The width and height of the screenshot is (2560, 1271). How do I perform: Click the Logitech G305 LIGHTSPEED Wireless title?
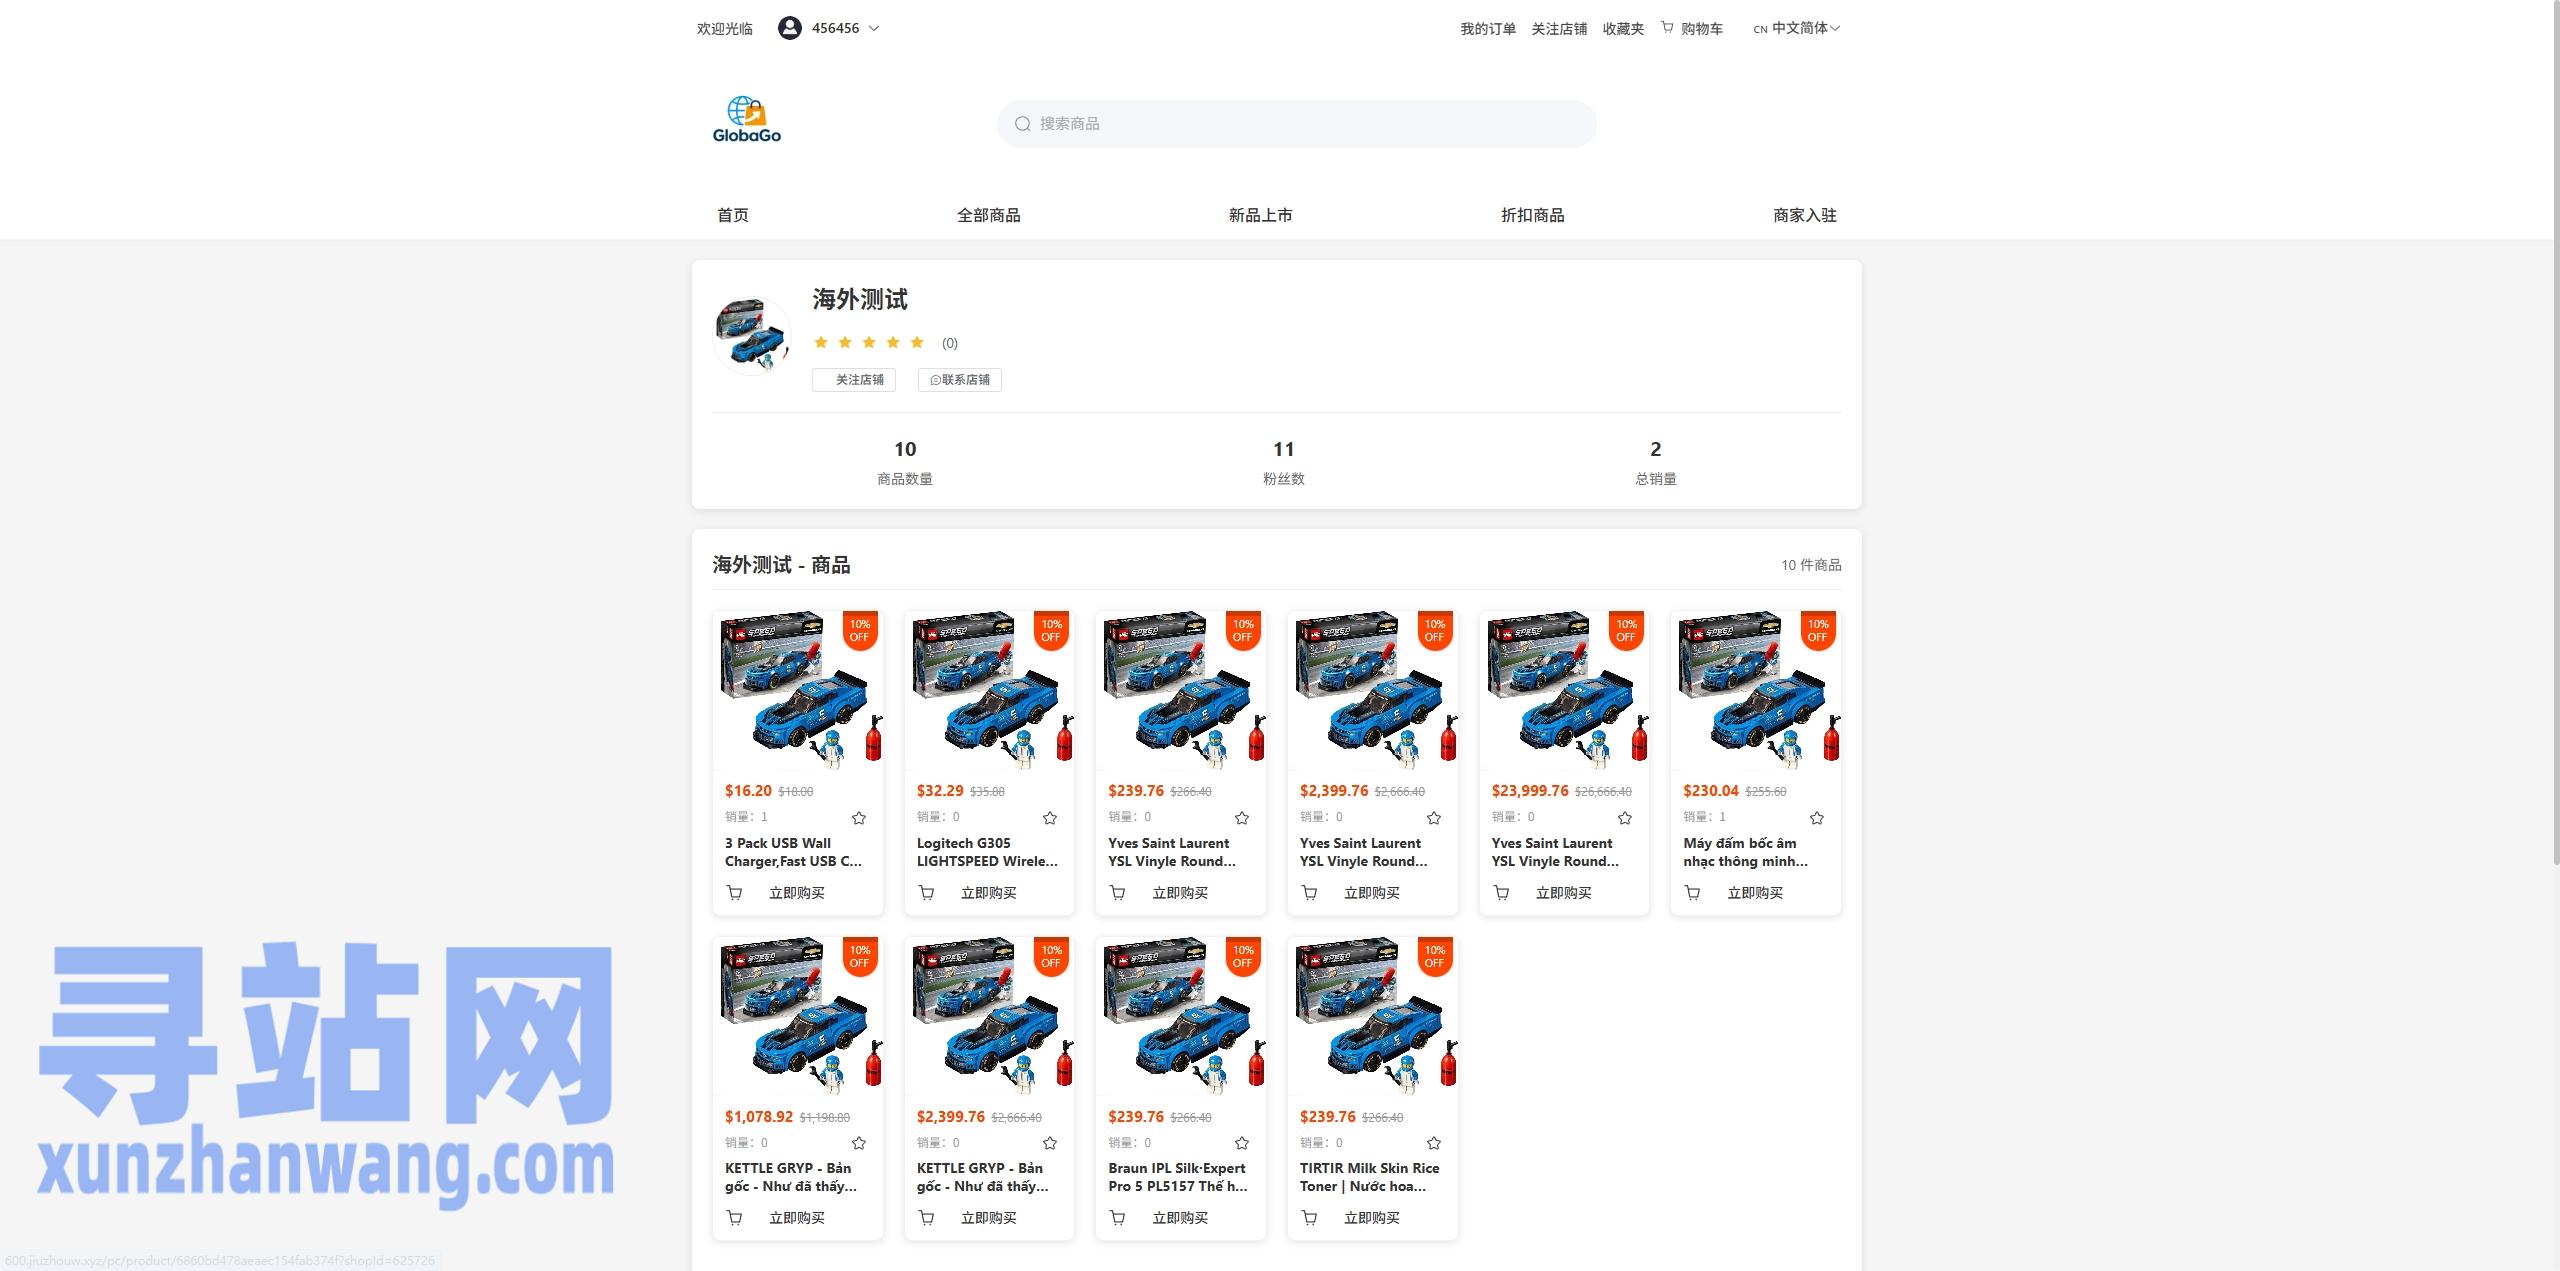pyautogui.click(x=987, y=852)
